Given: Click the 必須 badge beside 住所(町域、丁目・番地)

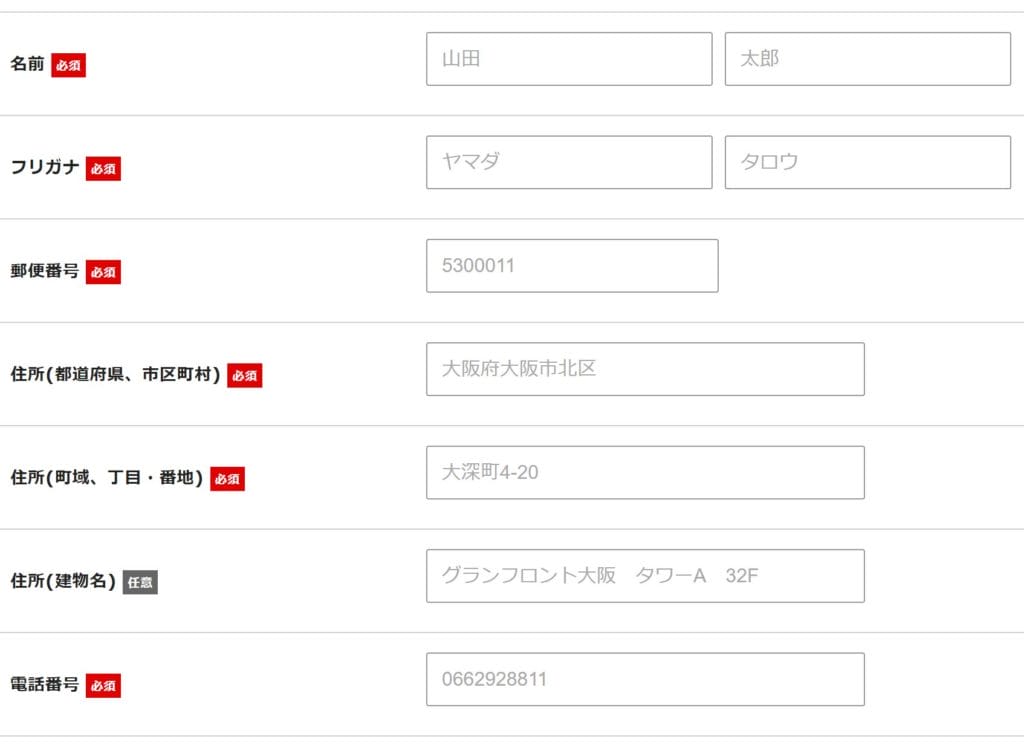Looking at the screenshot, I should (227, 479).
